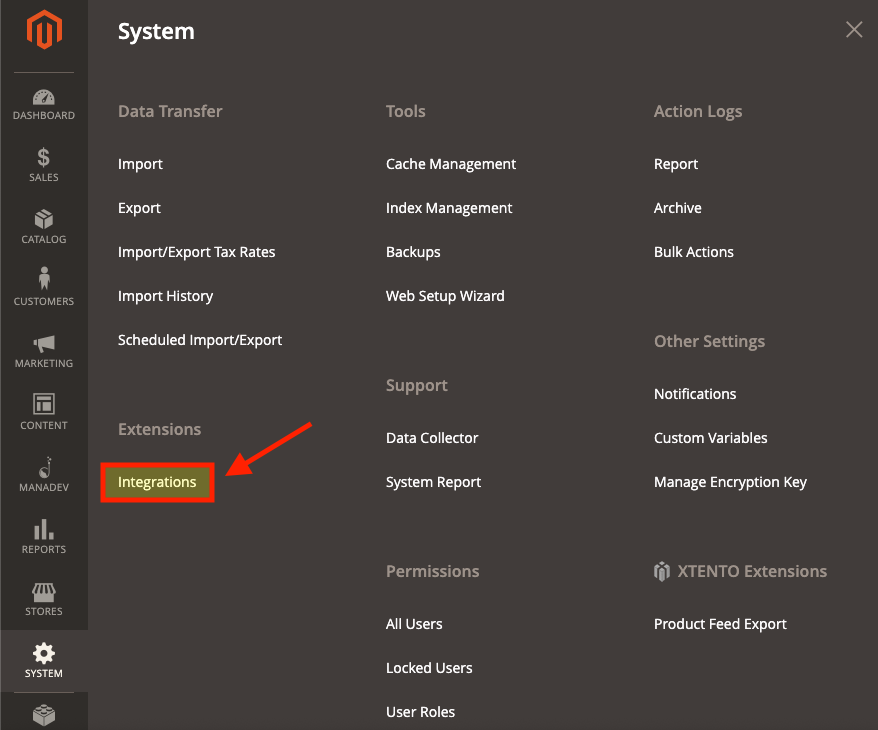Select the Manadev sidebar icon
The height and width of the screenshot is (730, 878).
click(44, 467)
